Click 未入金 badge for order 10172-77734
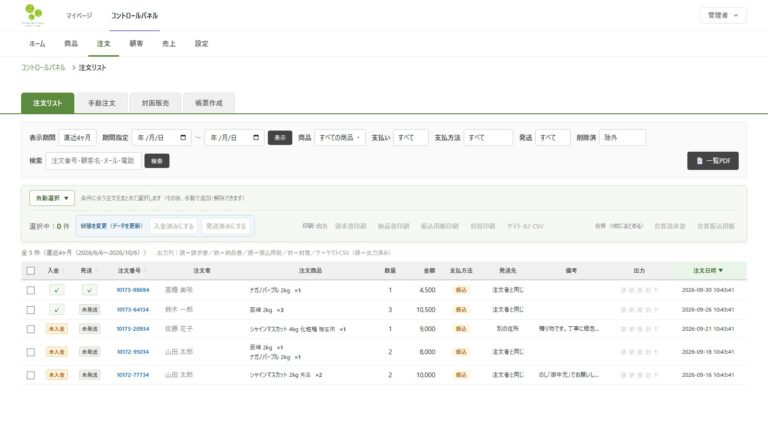 (x=57, y=375)
